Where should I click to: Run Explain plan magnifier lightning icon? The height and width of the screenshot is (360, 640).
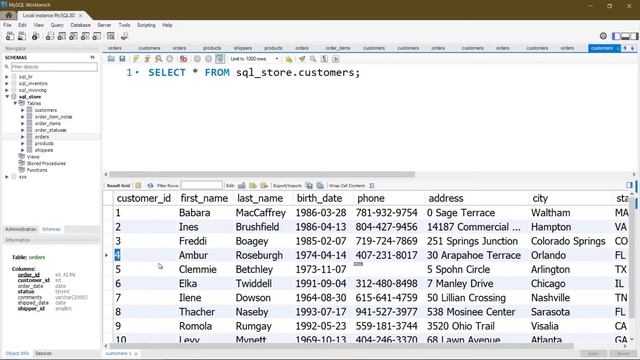[x=158, y=59]
